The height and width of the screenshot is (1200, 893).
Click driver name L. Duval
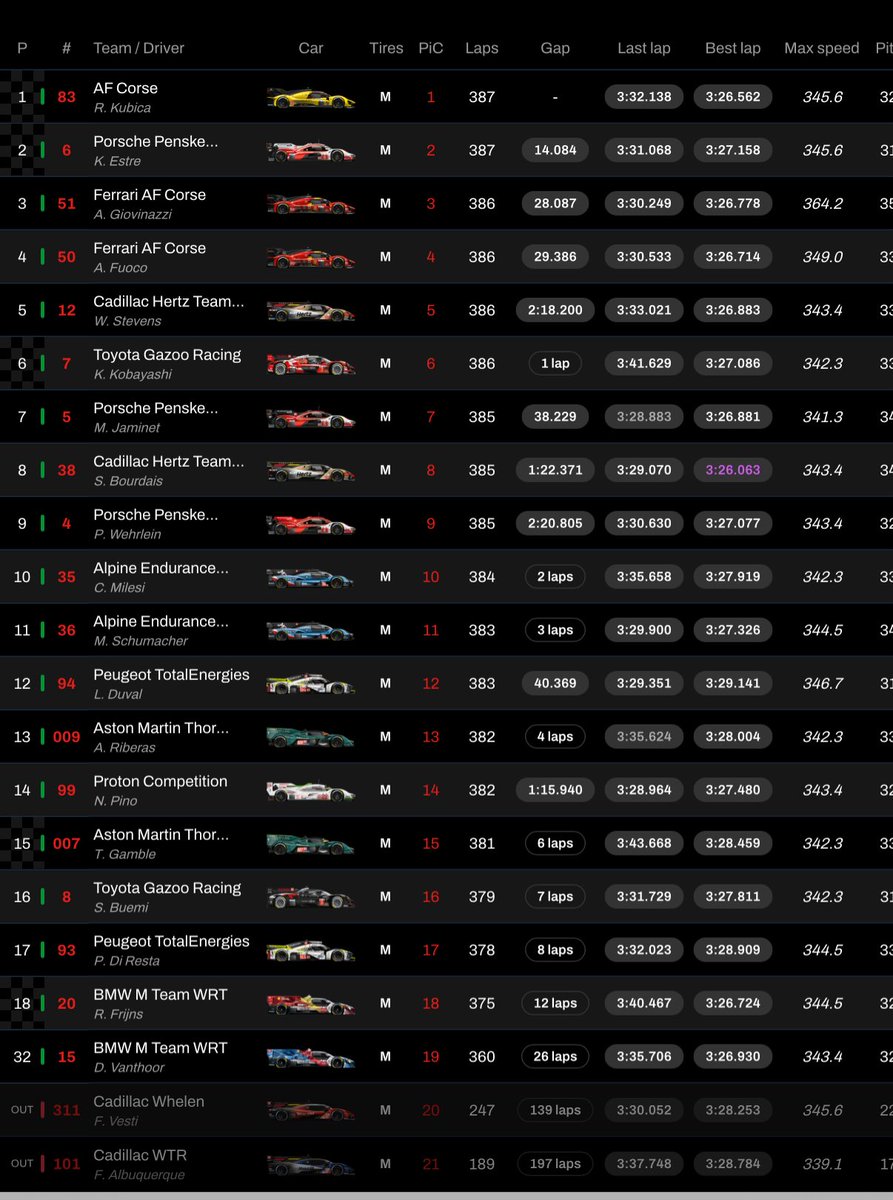pos(118,694)
